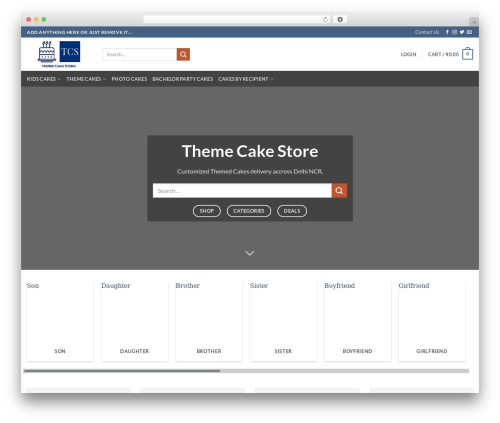Viewport: 500px width, 423px height.
Task: Click the new tab plus button
Action: pos(474,22)
